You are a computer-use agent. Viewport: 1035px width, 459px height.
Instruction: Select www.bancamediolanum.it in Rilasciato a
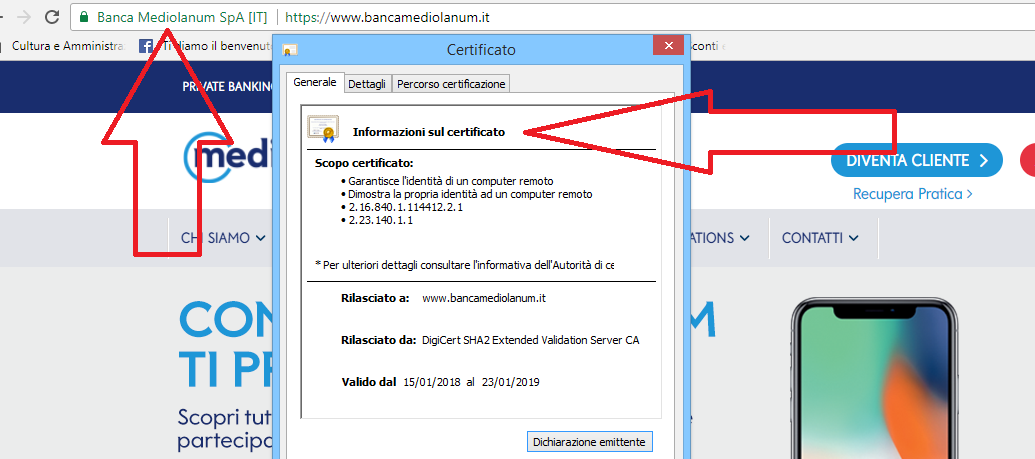[x=484, y=298]
